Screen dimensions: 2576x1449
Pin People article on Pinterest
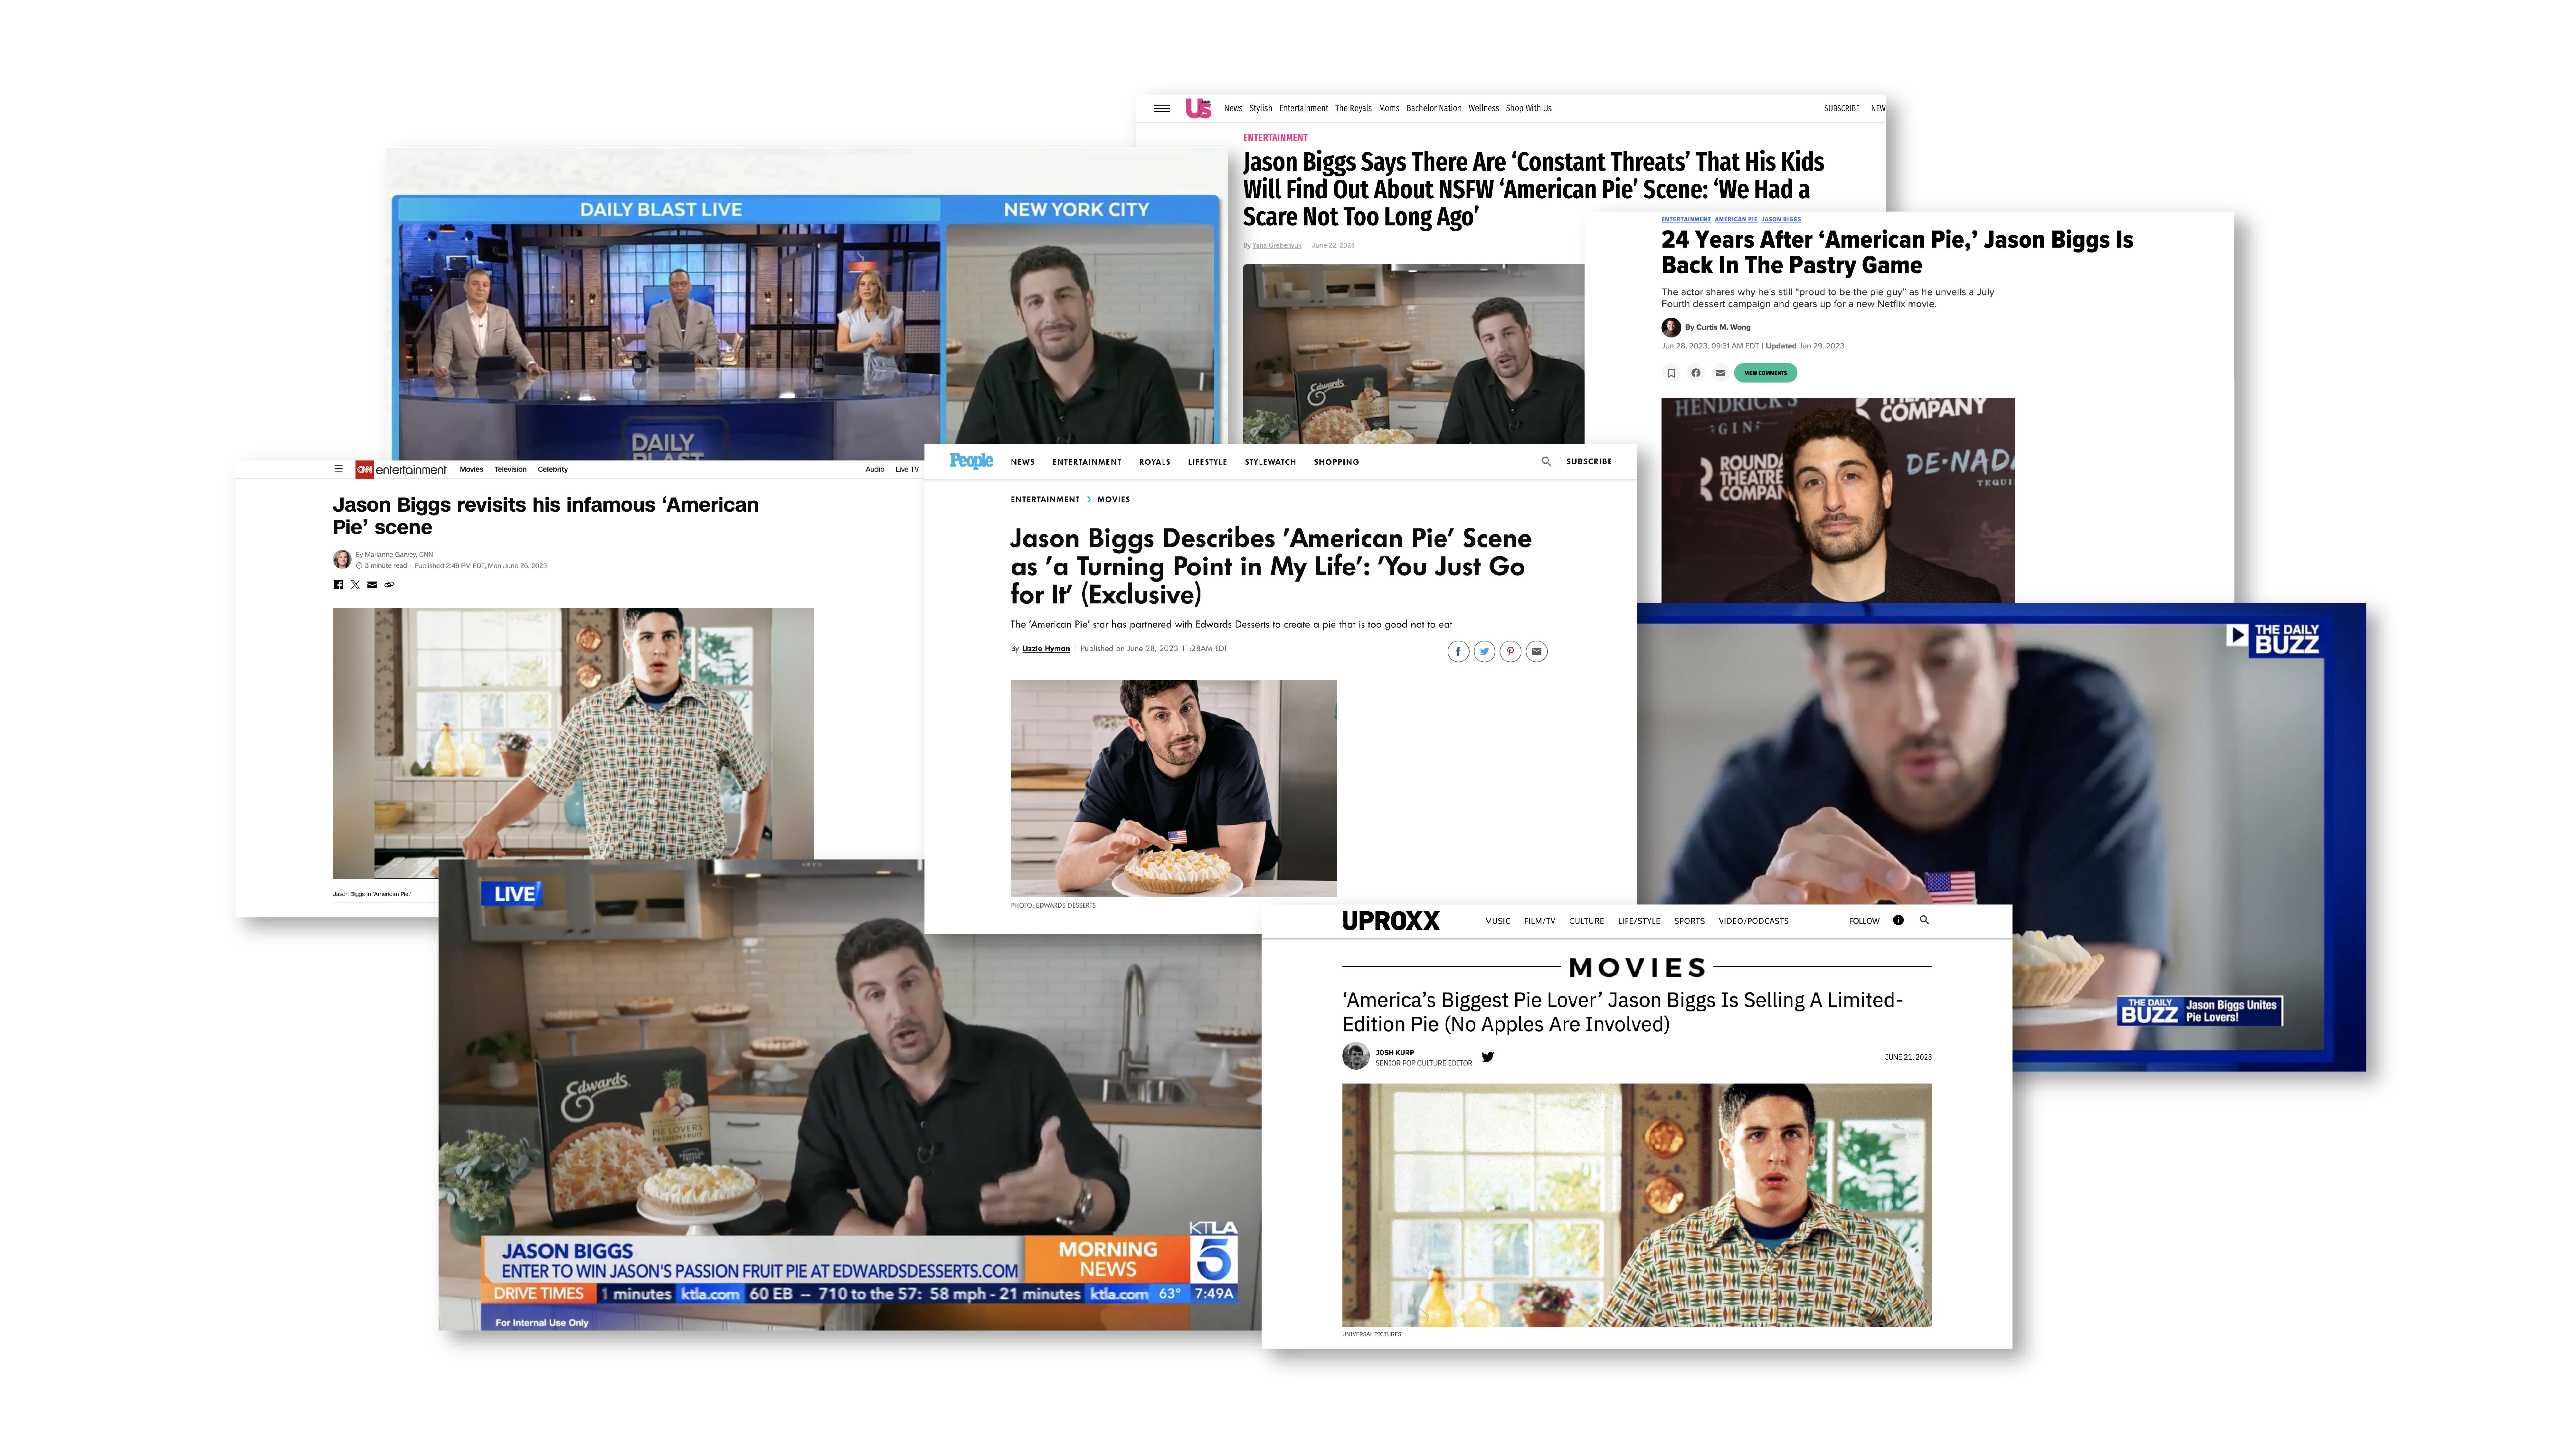pos(1510,652)
